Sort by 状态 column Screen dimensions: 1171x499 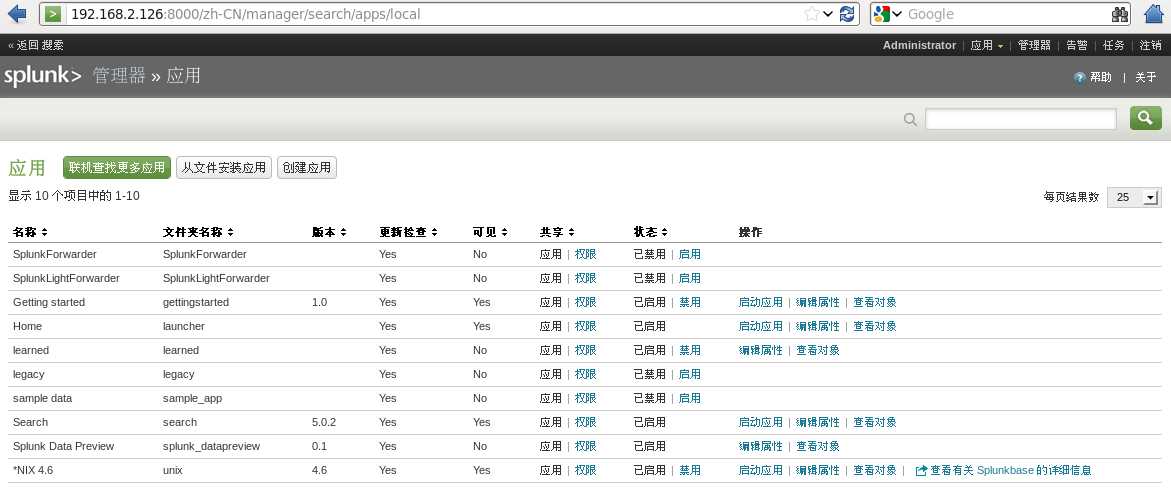tap(650, 232)
